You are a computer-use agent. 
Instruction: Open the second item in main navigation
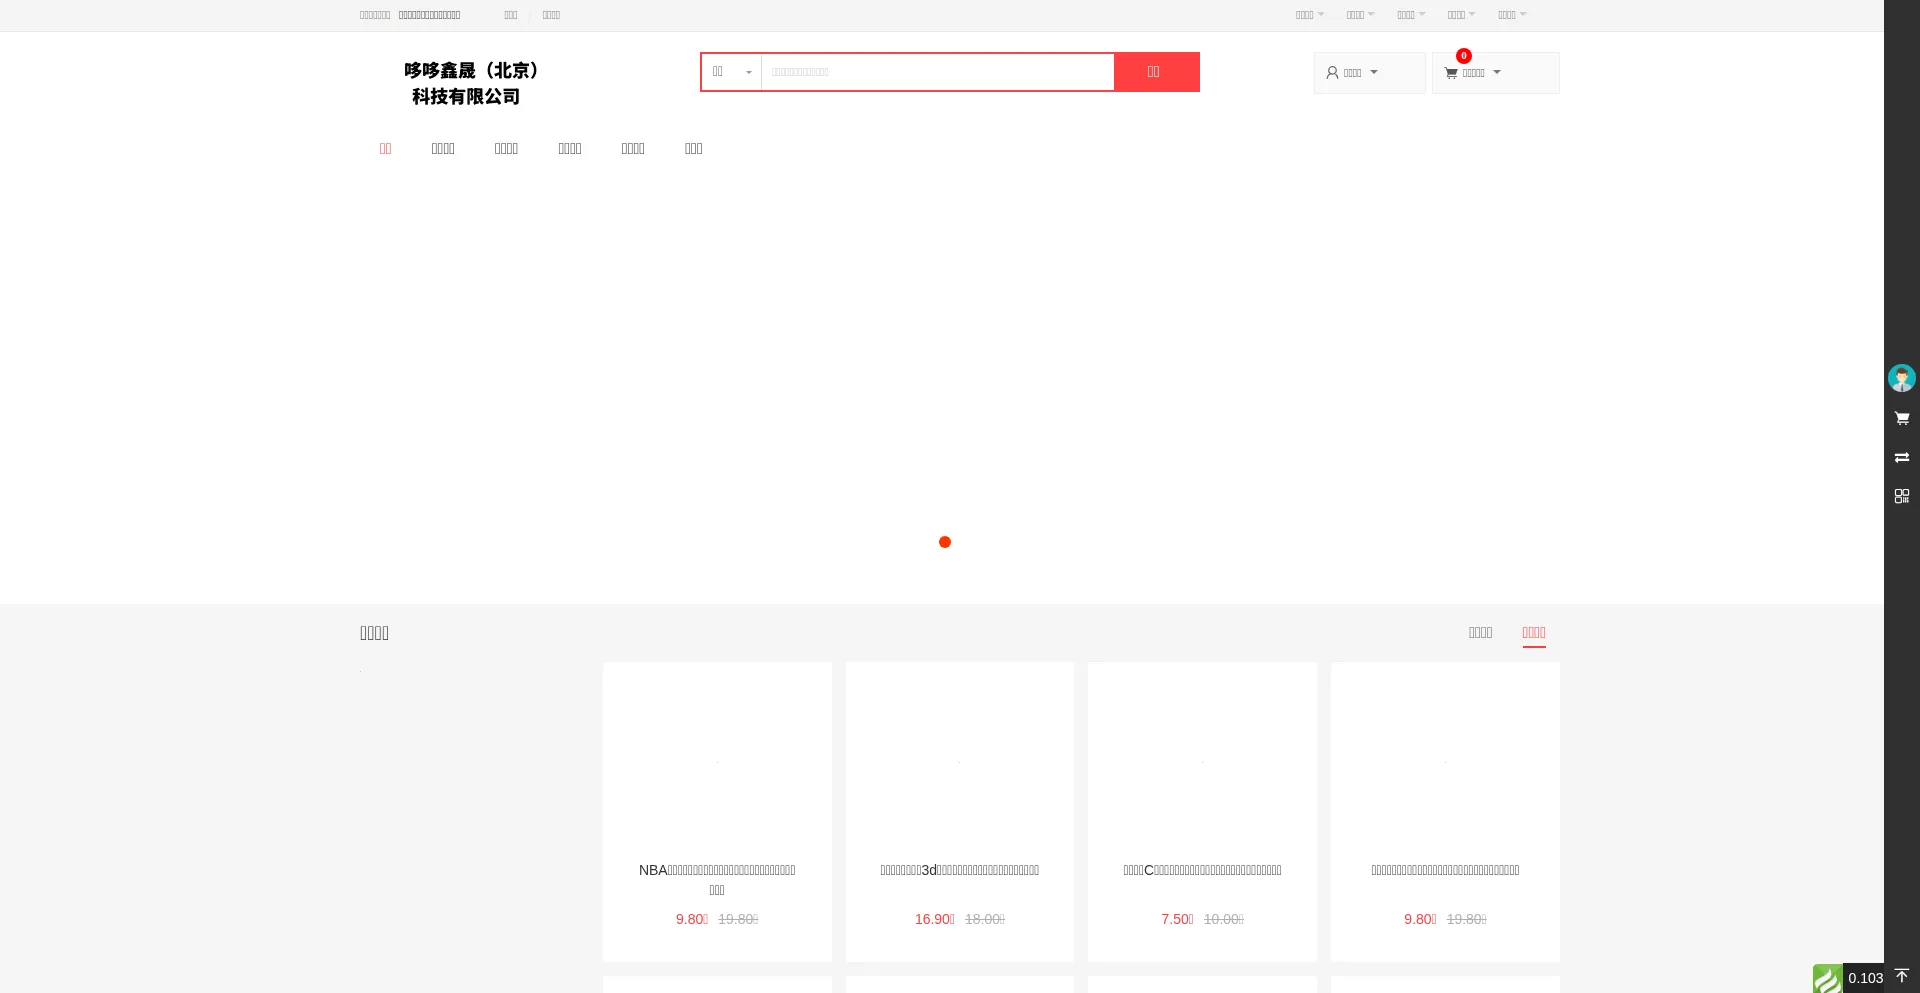[443, 148]
